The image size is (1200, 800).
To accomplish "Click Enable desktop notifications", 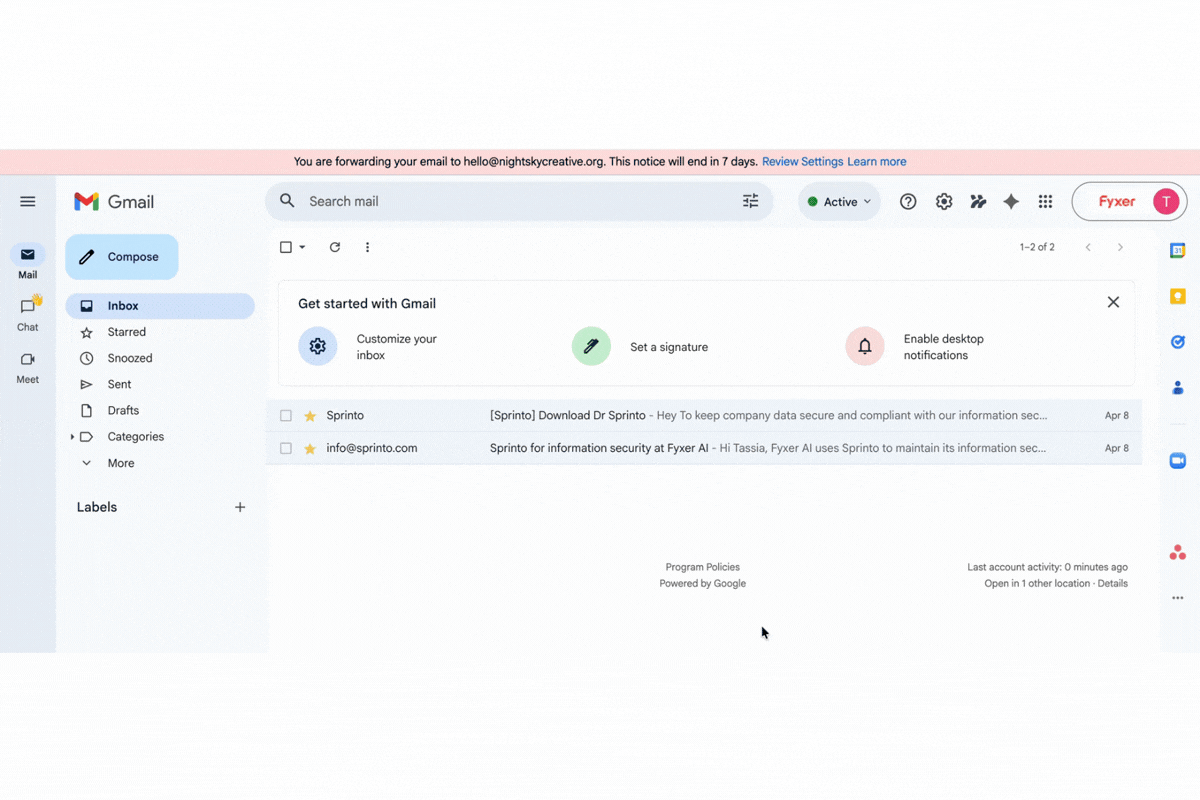I will [x=915, y=347].
